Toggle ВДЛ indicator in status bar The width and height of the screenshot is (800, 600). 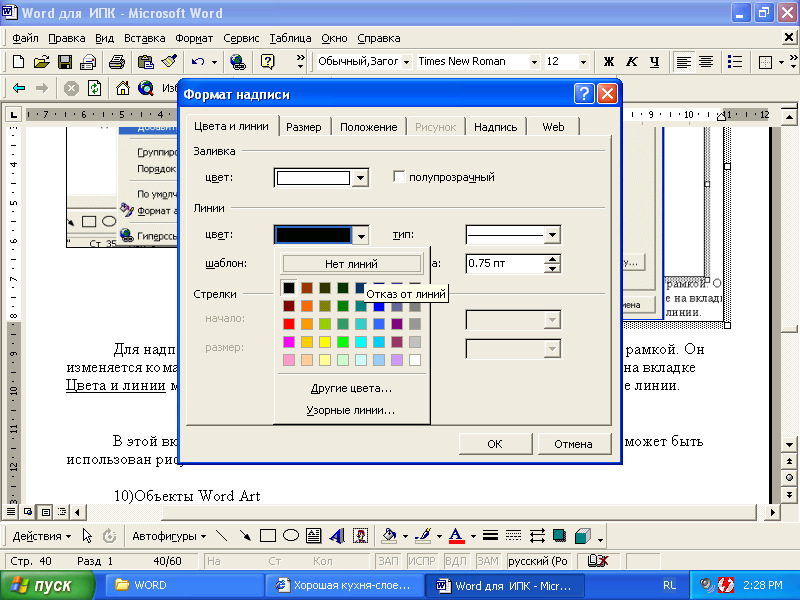point(456,561)
